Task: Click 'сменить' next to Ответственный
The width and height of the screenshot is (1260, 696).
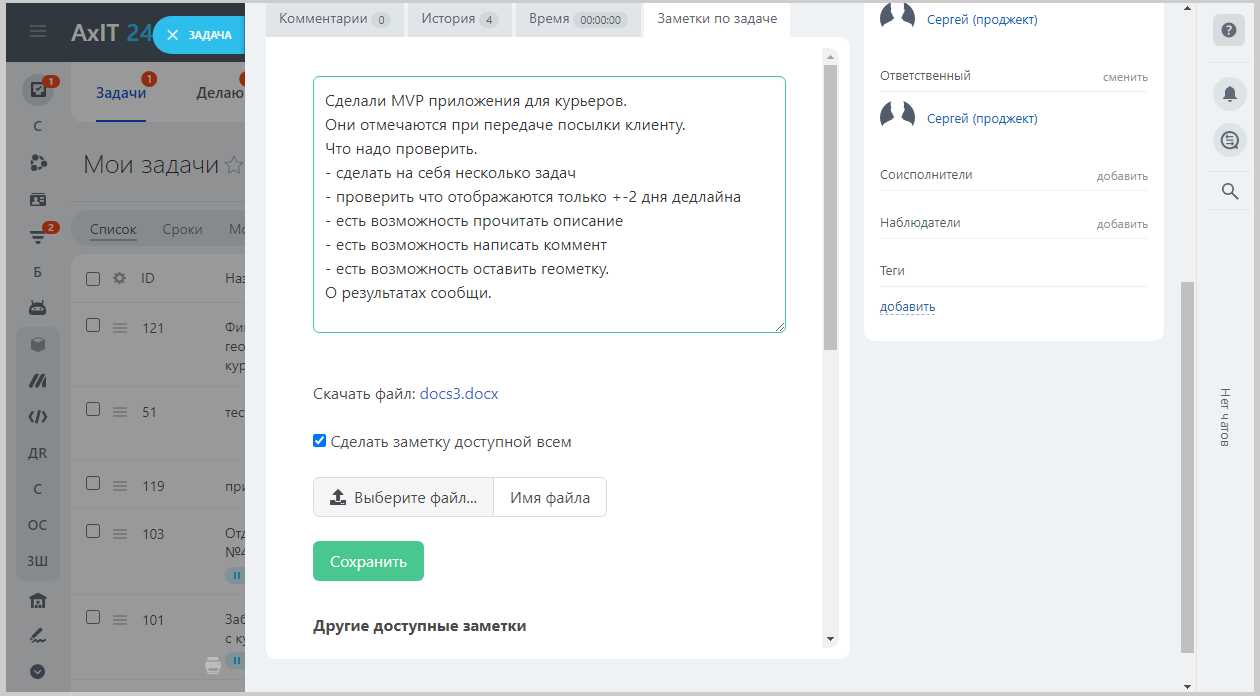Action: (x=1125, y=77)
